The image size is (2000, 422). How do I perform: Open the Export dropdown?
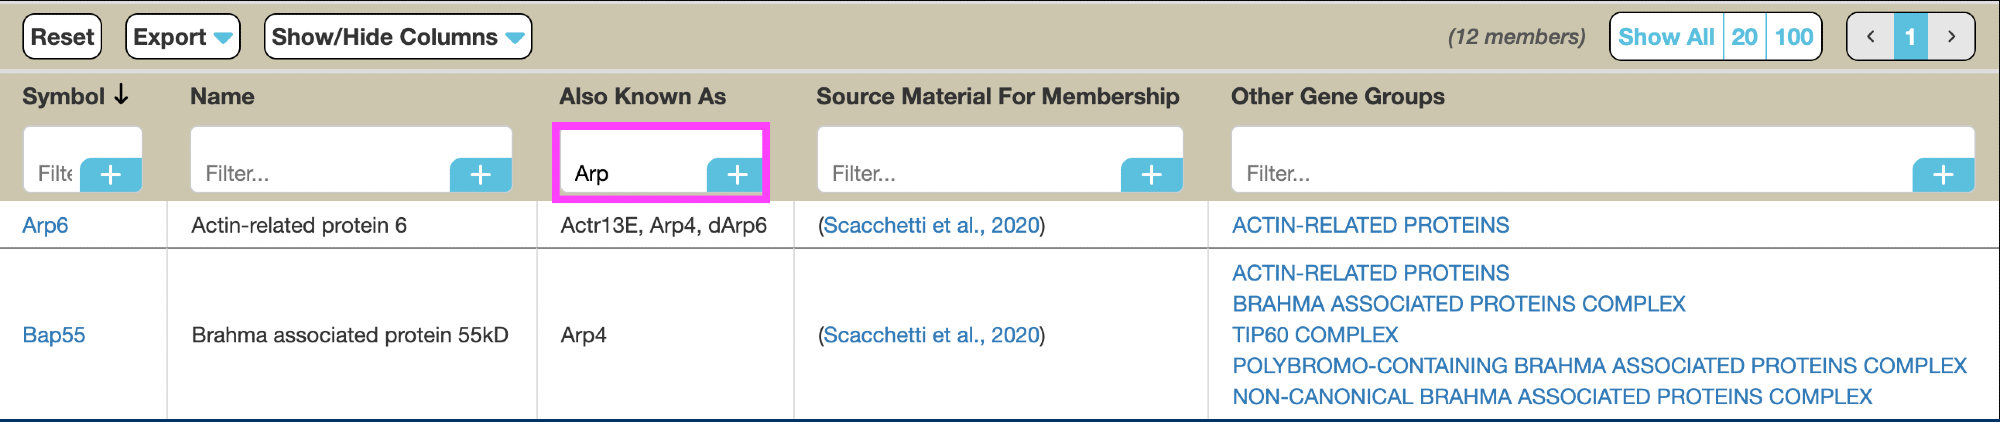tap(183, 37)
